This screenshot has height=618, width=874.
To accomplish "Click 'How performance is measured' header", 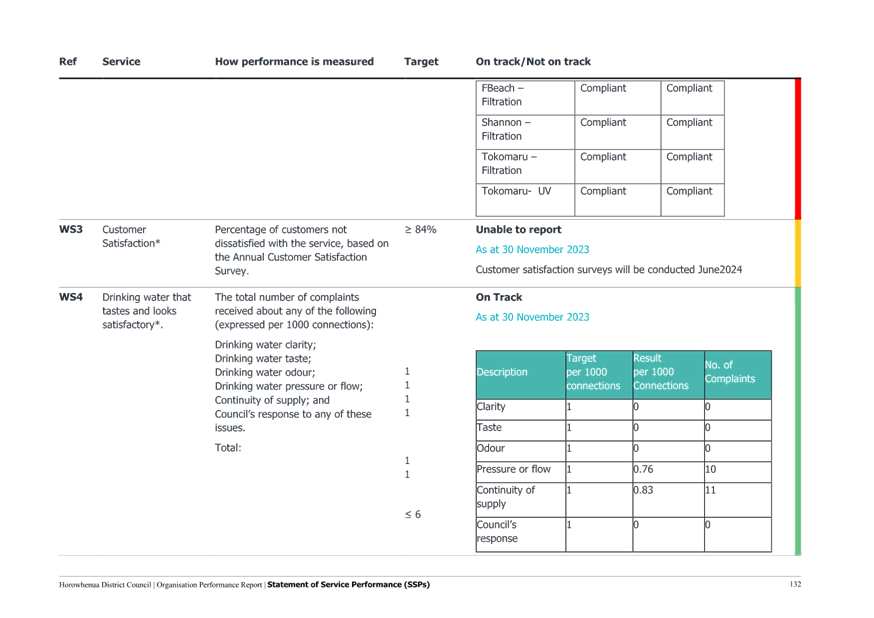I will coord(294,62).
